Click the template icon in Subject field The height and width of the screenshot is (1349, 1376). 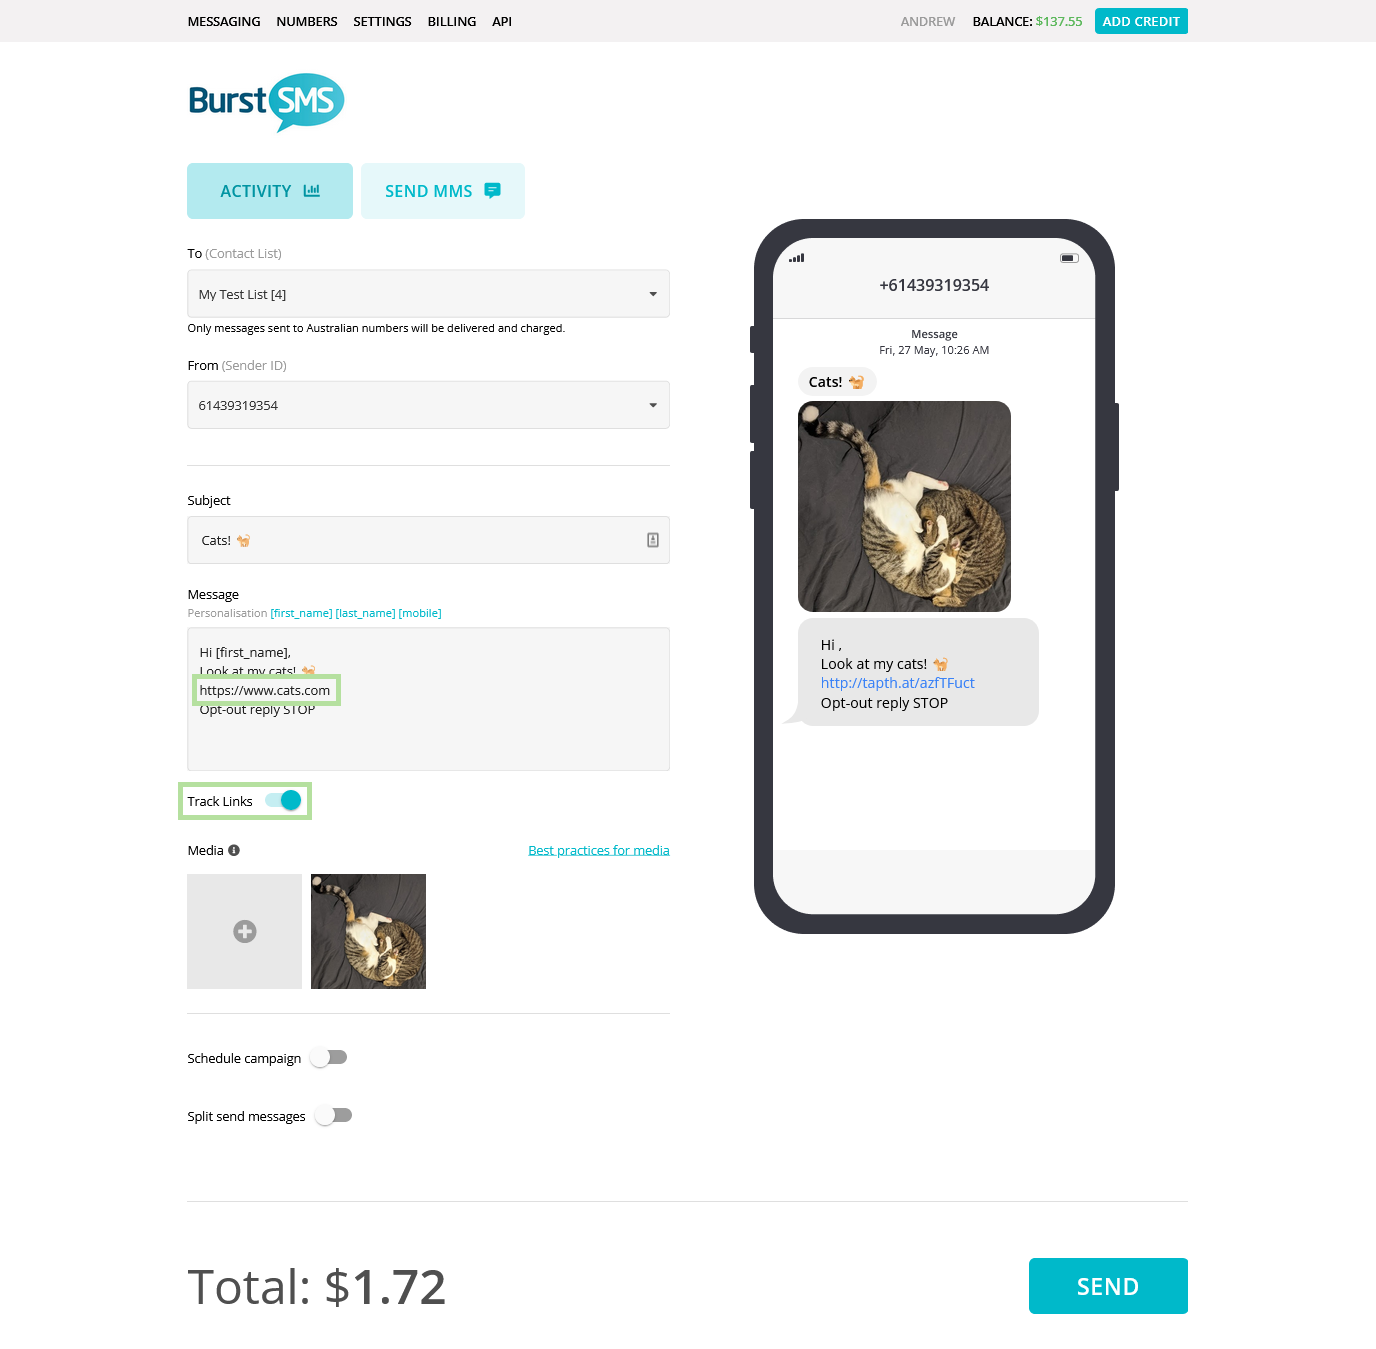click(x=653, y=540)
